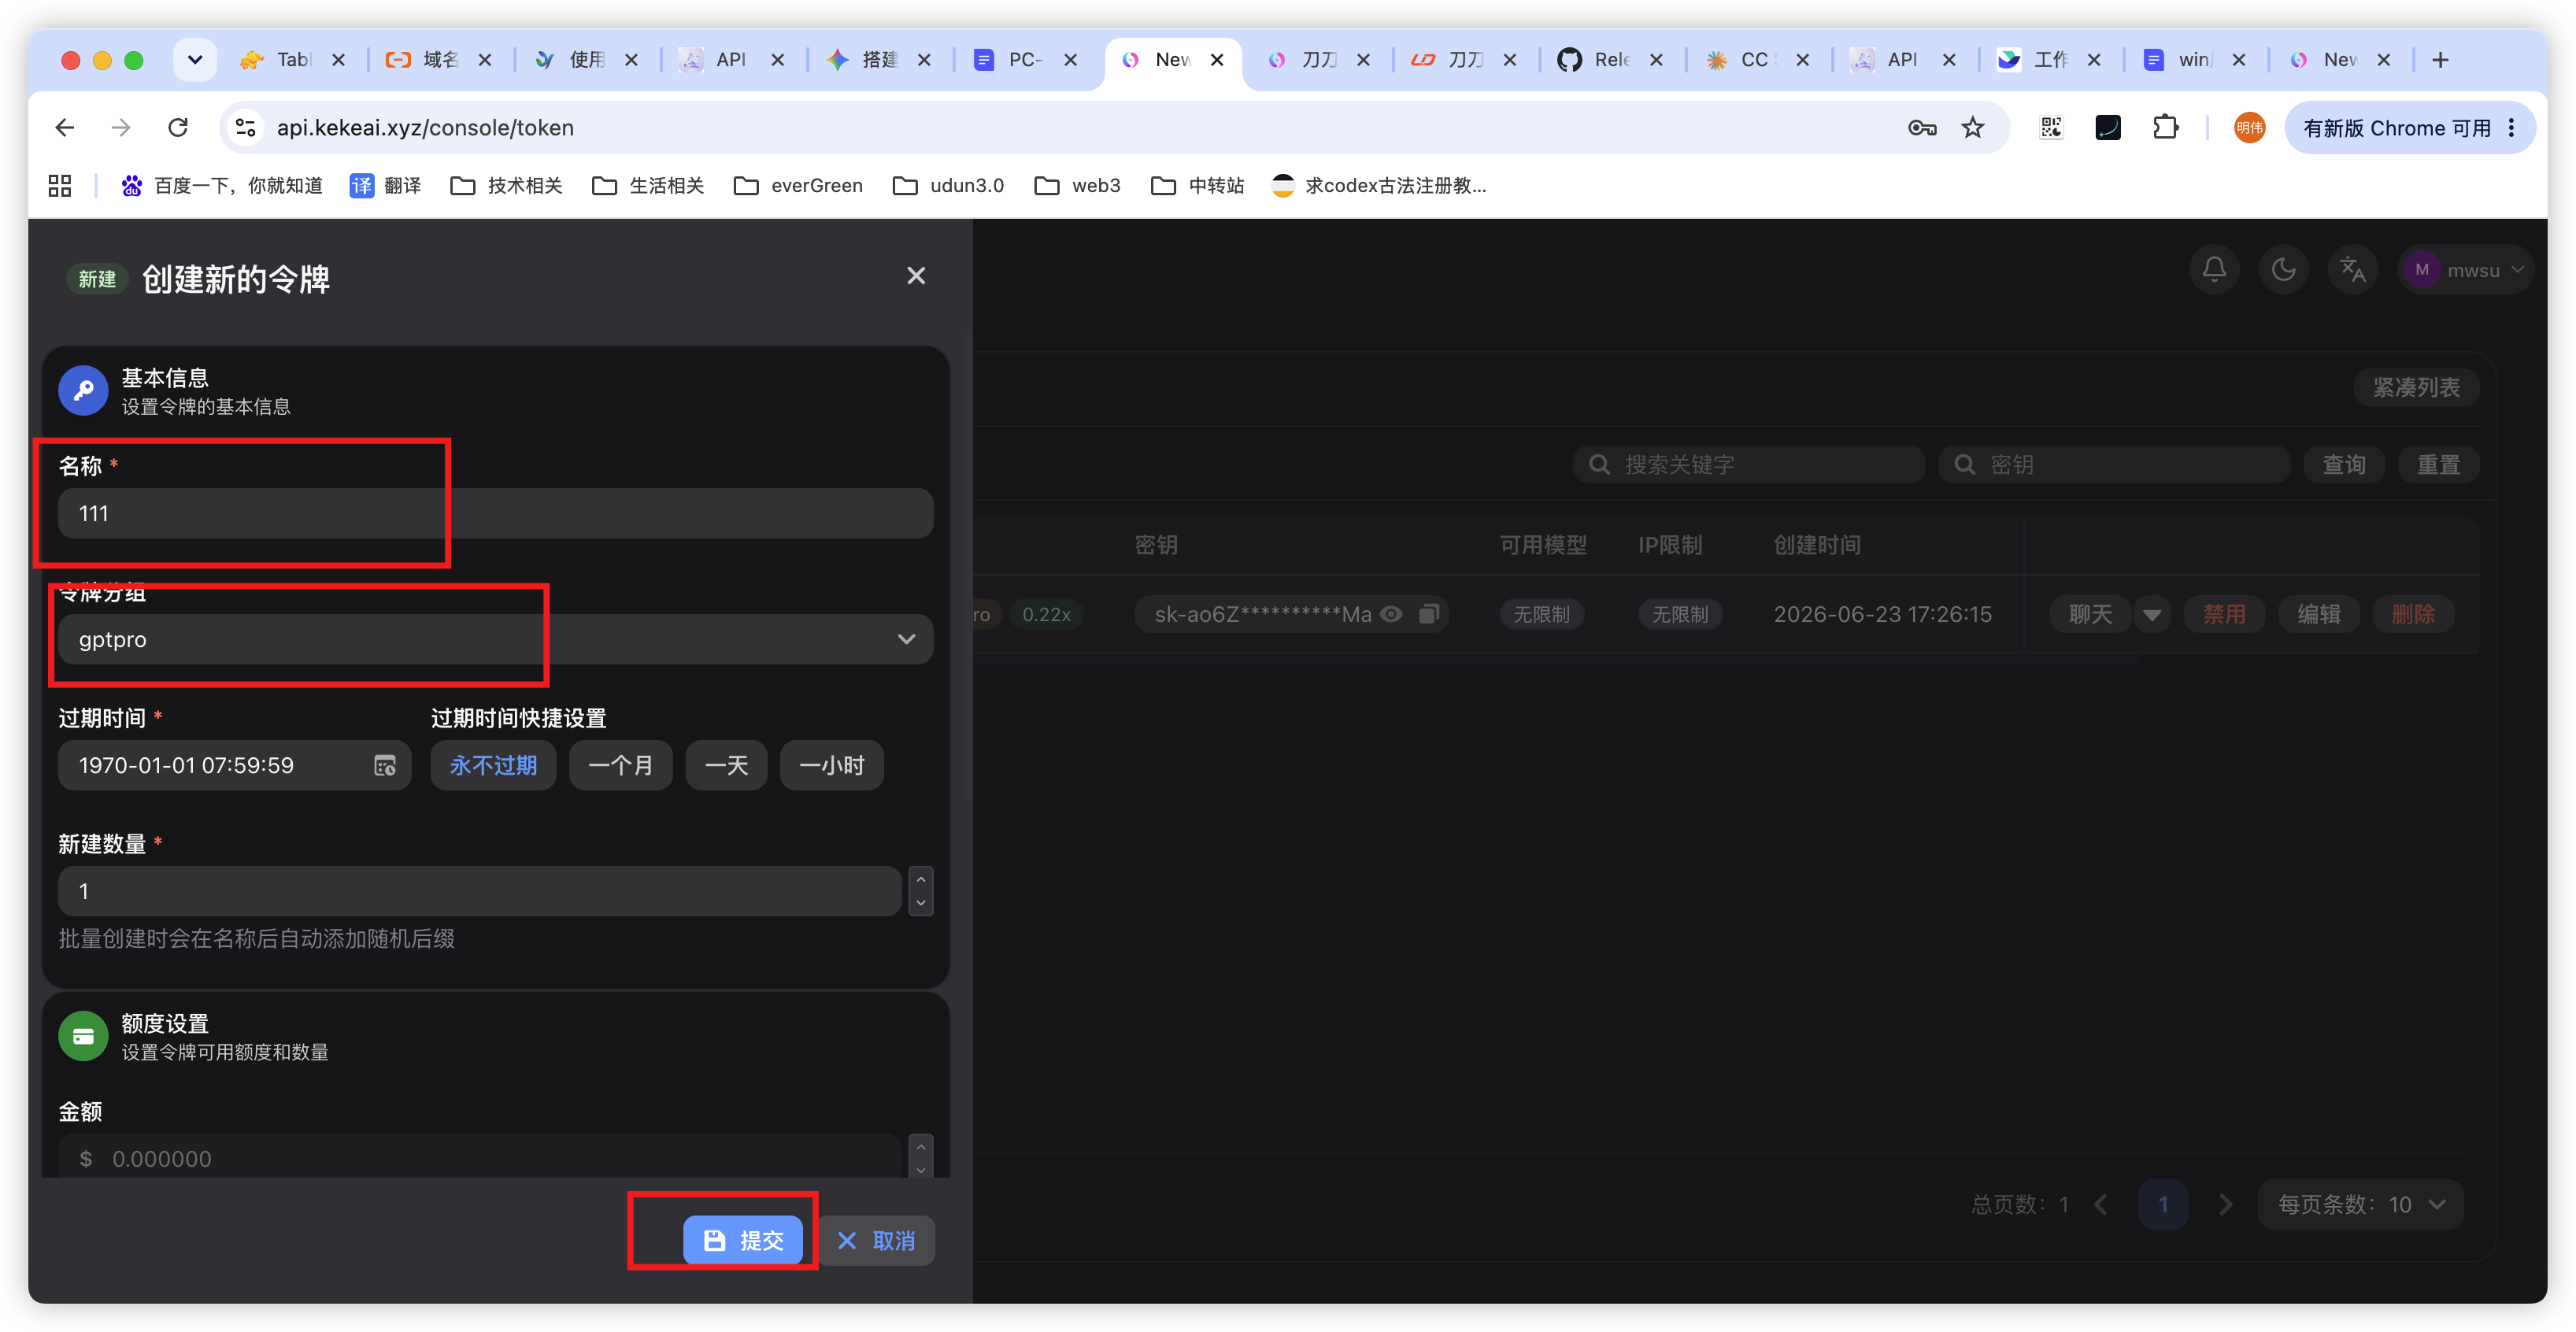The image size is (2576, 1332).
Task: Reveal the sk-ao6Z key with eye icon
Action: [1391, 614]
